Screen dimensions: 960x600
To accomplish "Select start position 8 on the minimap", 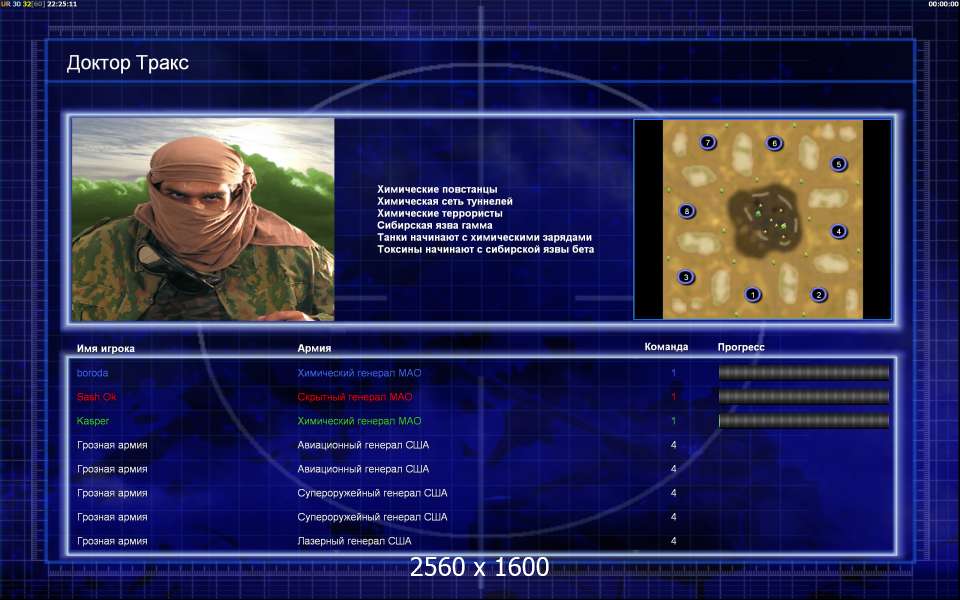I will click(686, 211).
